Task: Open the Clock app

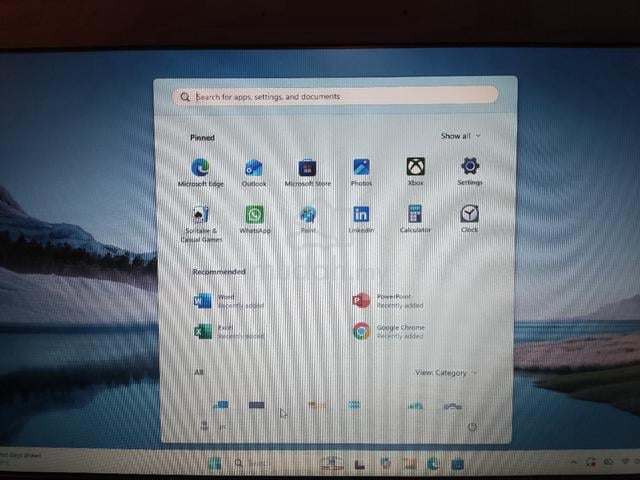Action: click(x=469, y=218)
